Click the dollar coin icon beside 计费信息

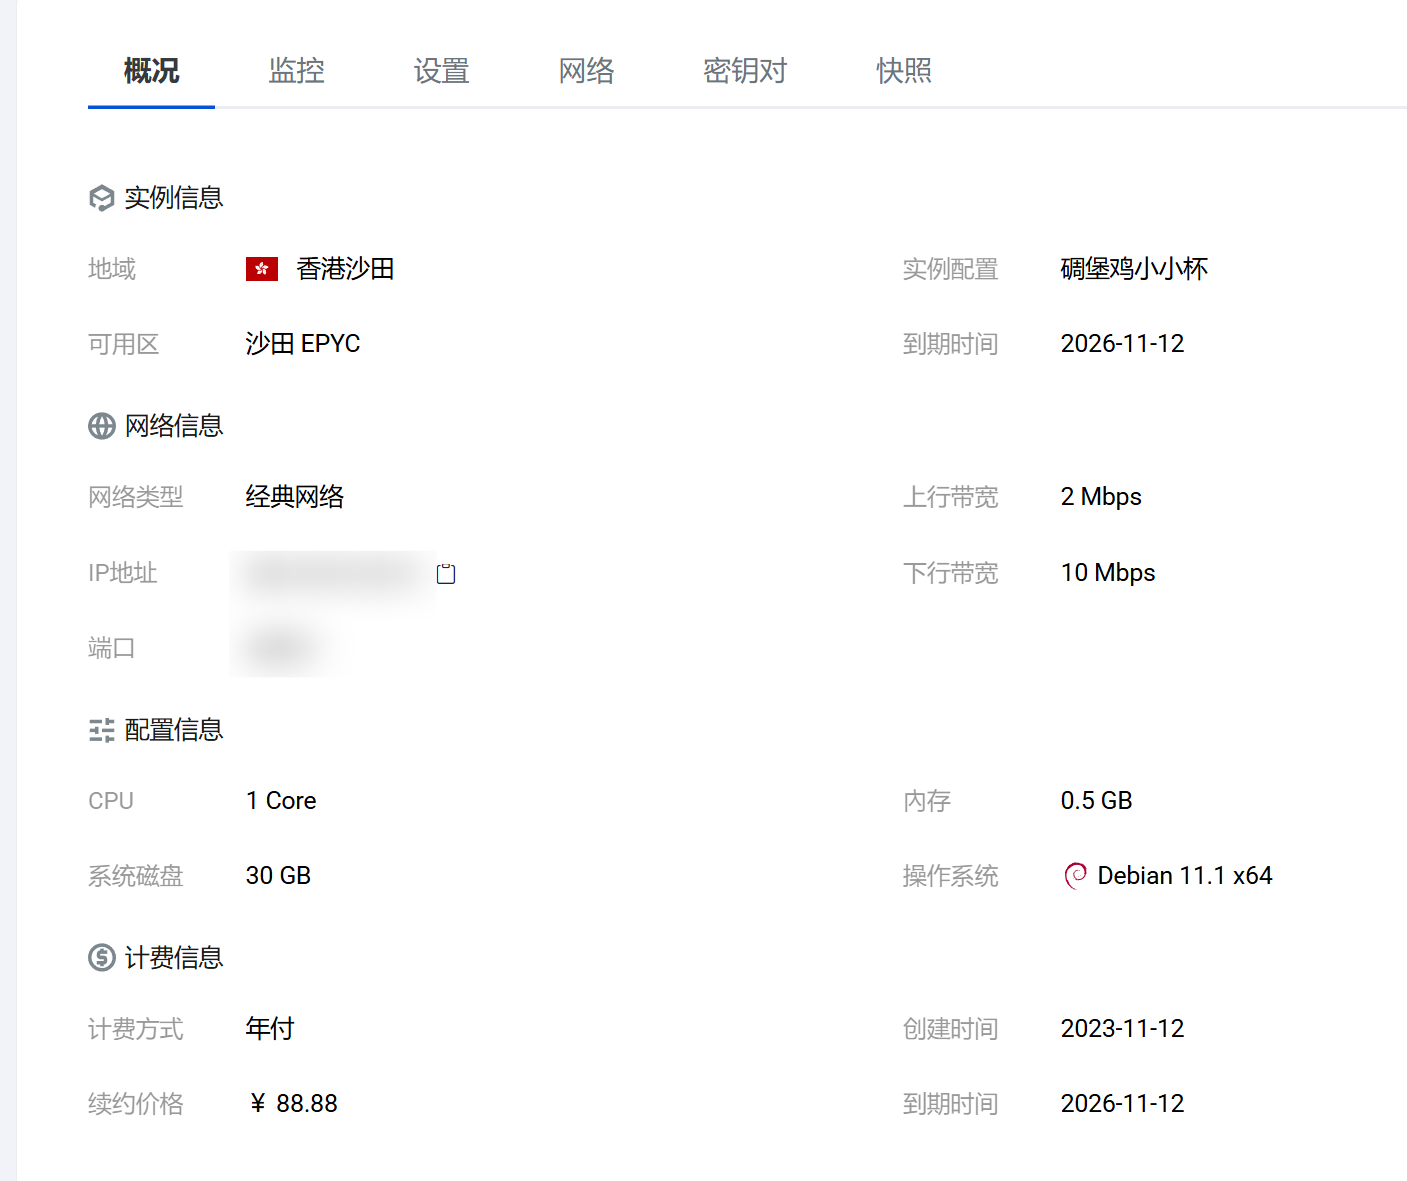pyautogui.click(x=102, y=958)
